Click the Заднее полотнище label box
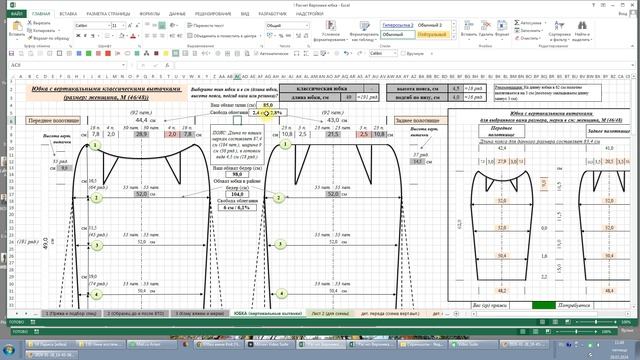This screenshot has height=360, width=640. pyautogui.click(x=421, y=120)
